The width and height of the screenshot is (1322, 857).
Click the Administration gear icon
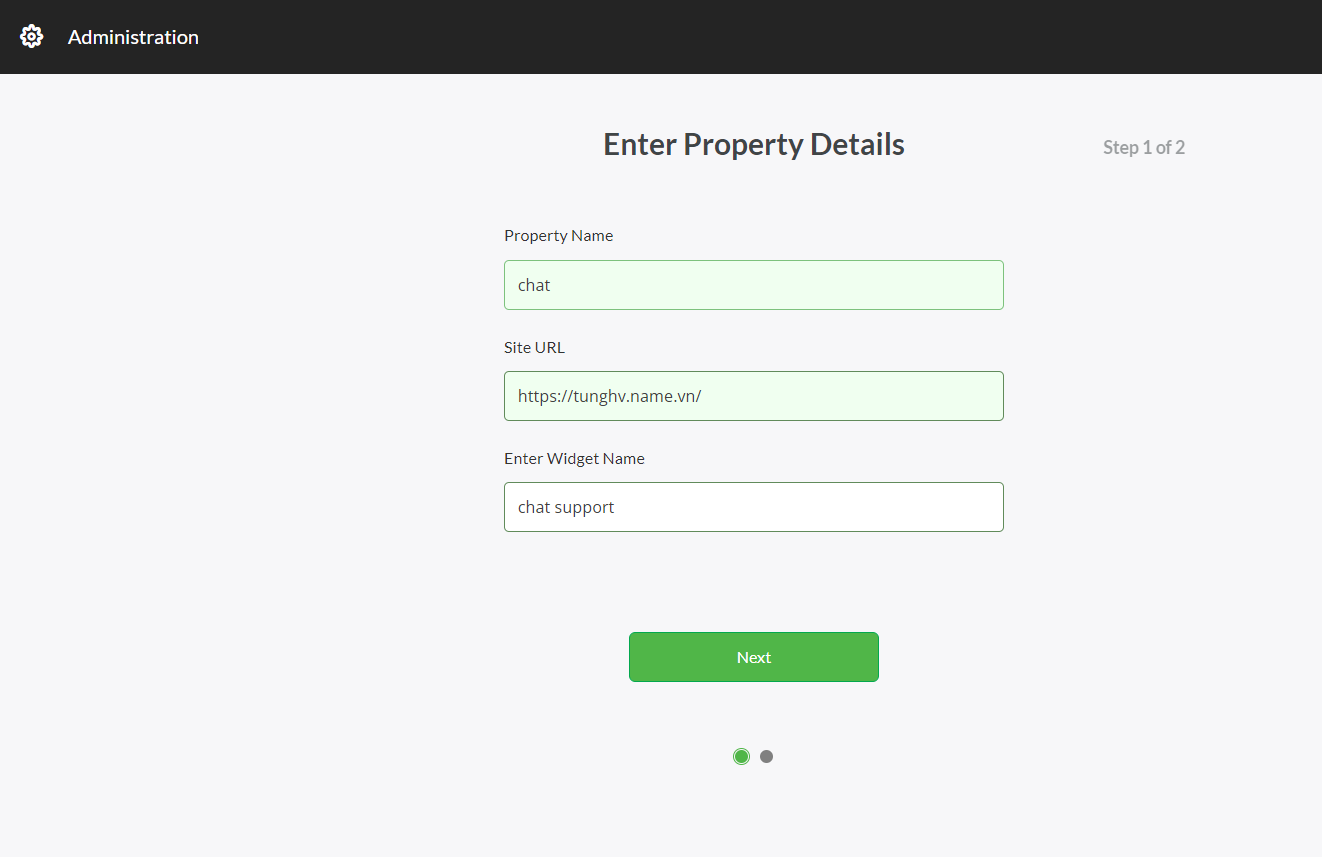32,37
